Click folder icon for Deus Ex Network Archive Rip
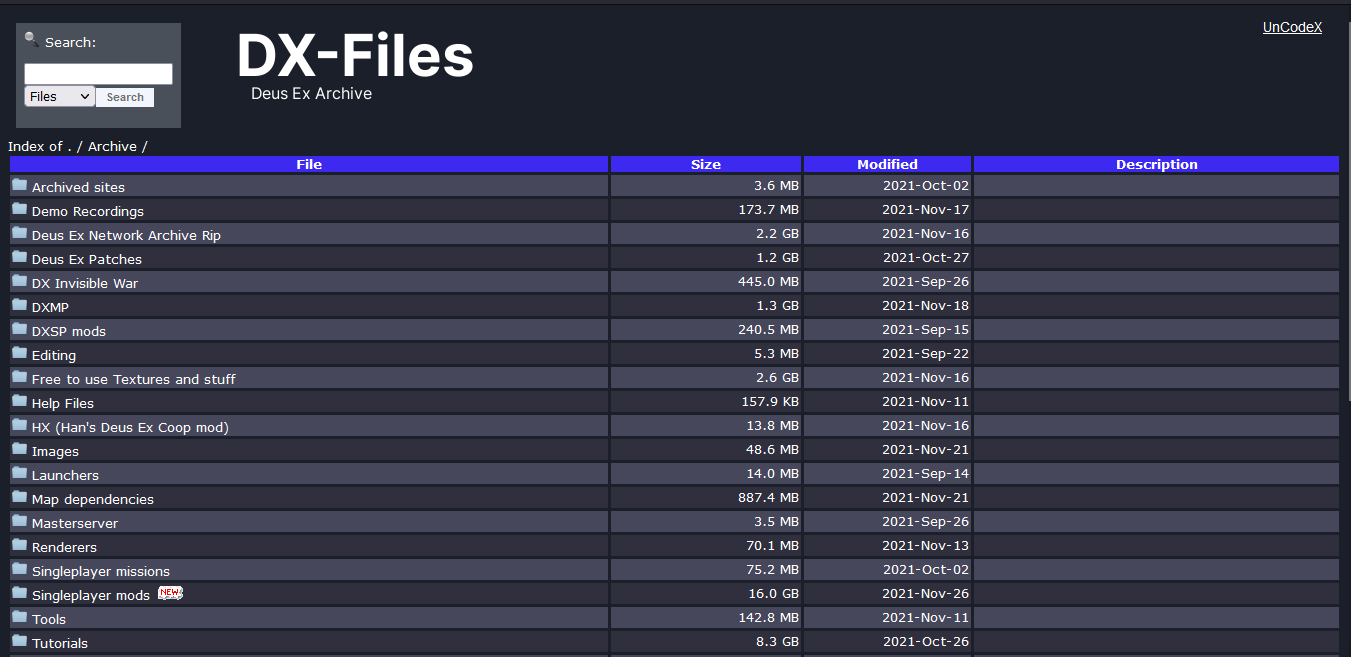The width and height of the screenshot is (1351, 657). coord(20,233)
